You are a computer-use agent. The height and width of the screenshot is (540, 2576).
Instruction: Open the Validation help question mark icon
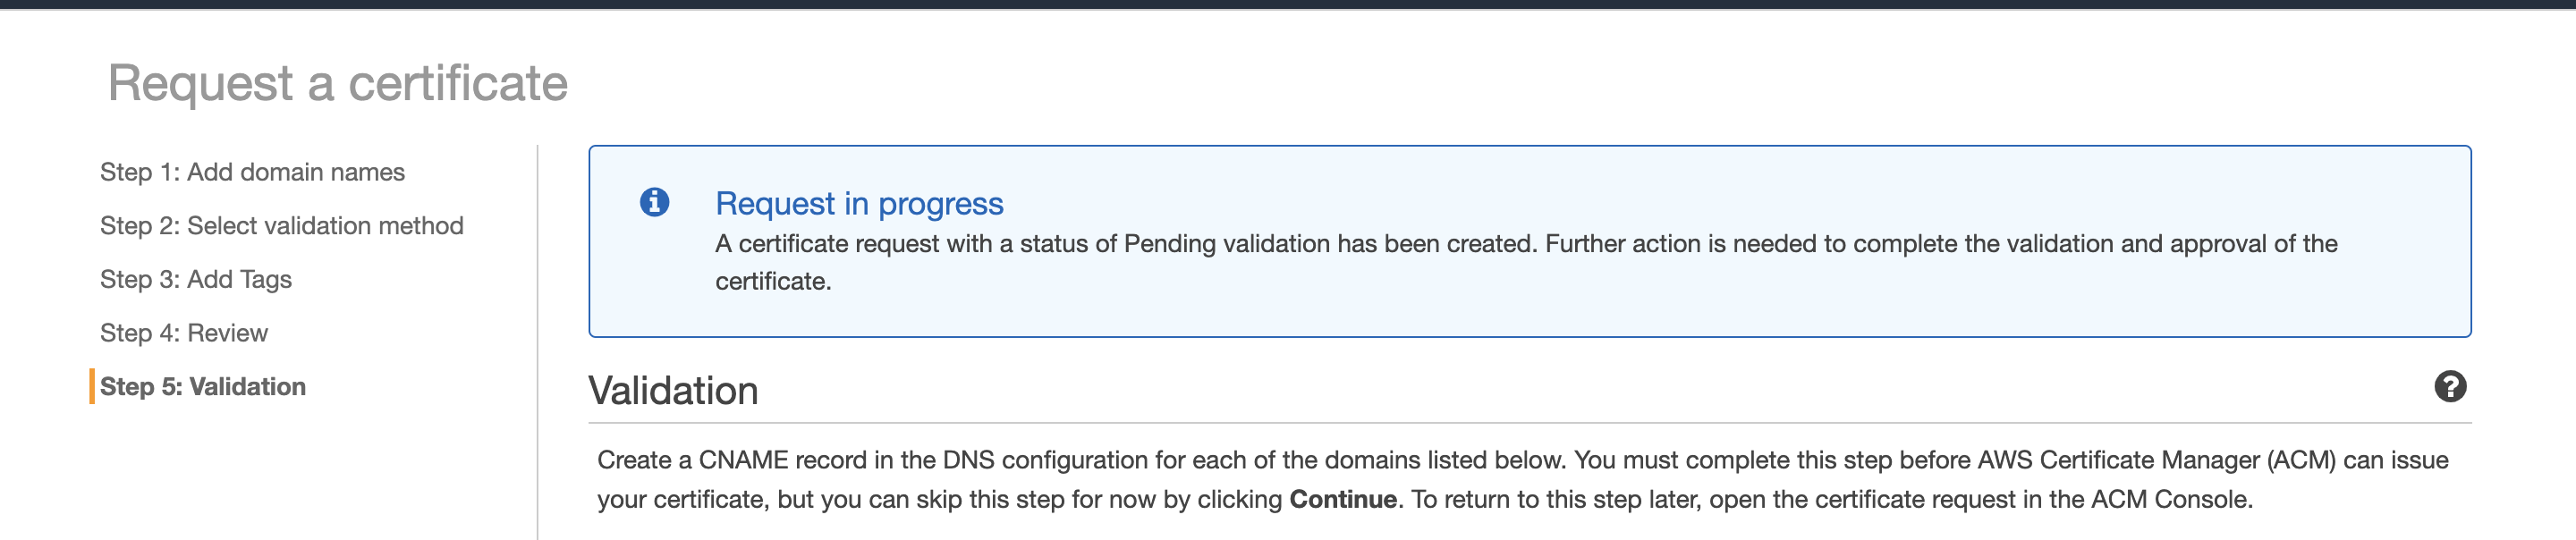click(2449, 387)
